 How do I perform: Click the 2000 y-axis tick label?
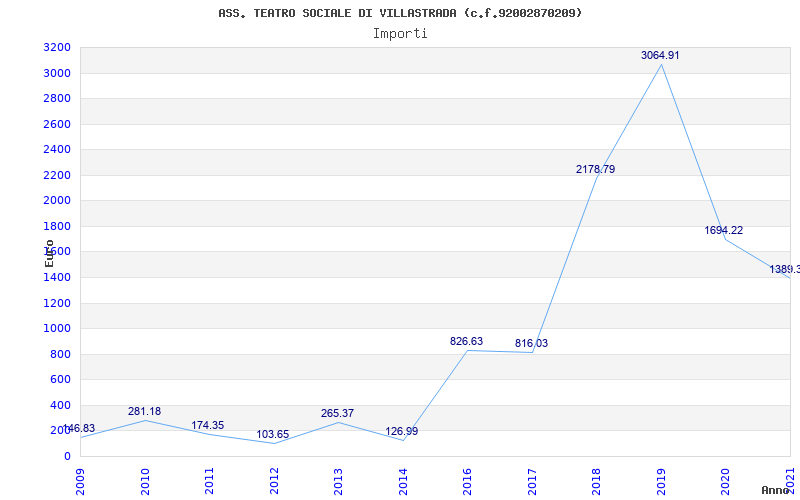coord(57,201)
